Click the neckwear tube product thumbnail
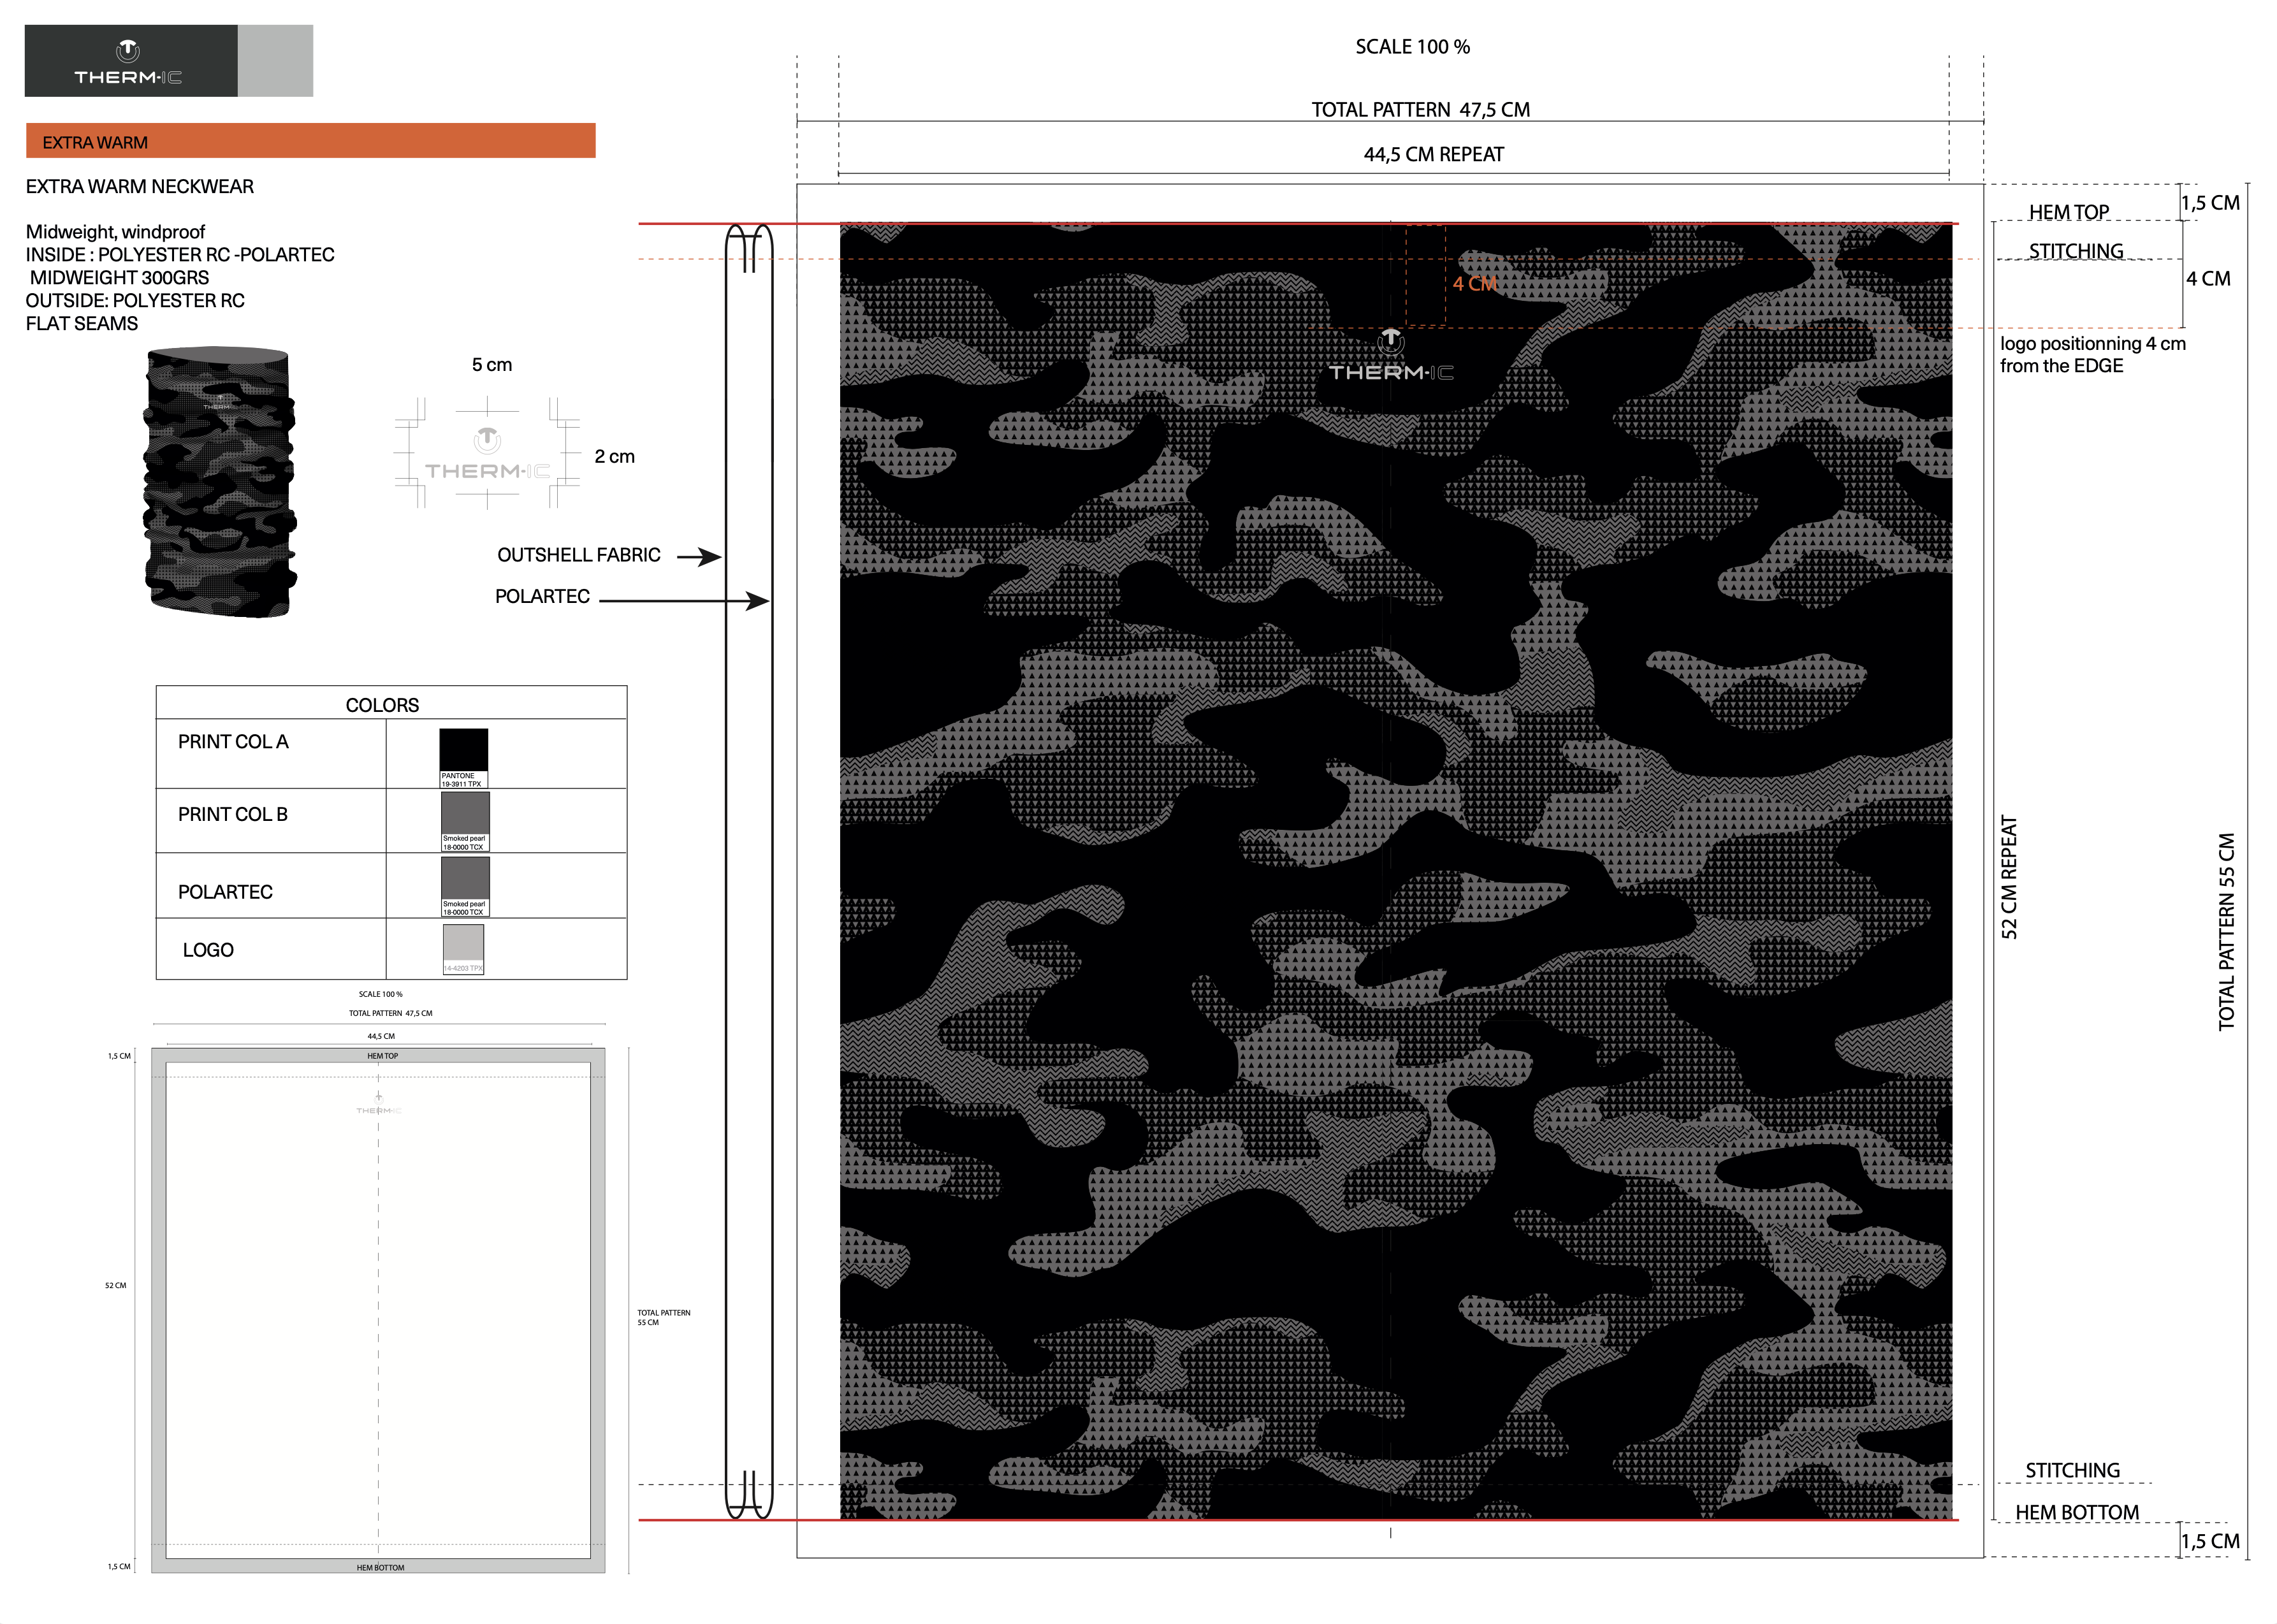 tap(220, 482)
